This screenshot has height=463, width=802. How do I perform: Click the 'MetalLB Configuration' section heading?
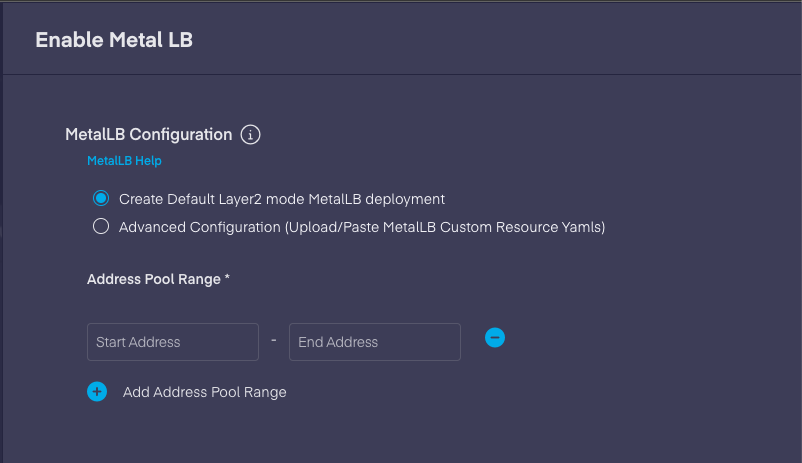[x=148, y=134]
